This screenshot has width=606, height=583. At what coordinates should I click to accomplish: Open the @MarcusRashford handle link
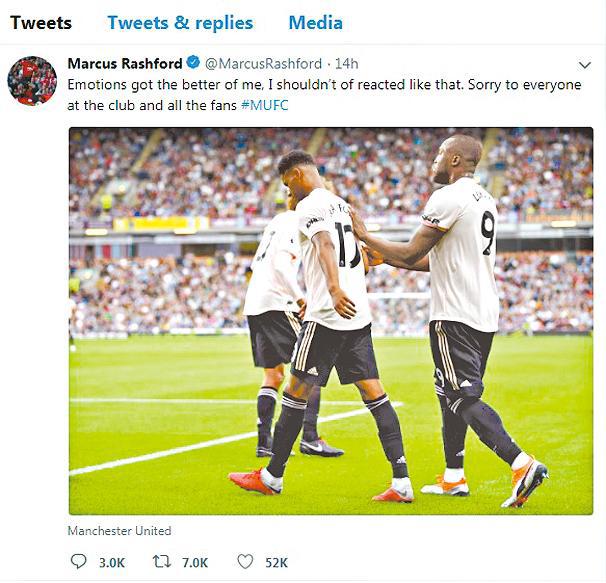coord(263,63)
